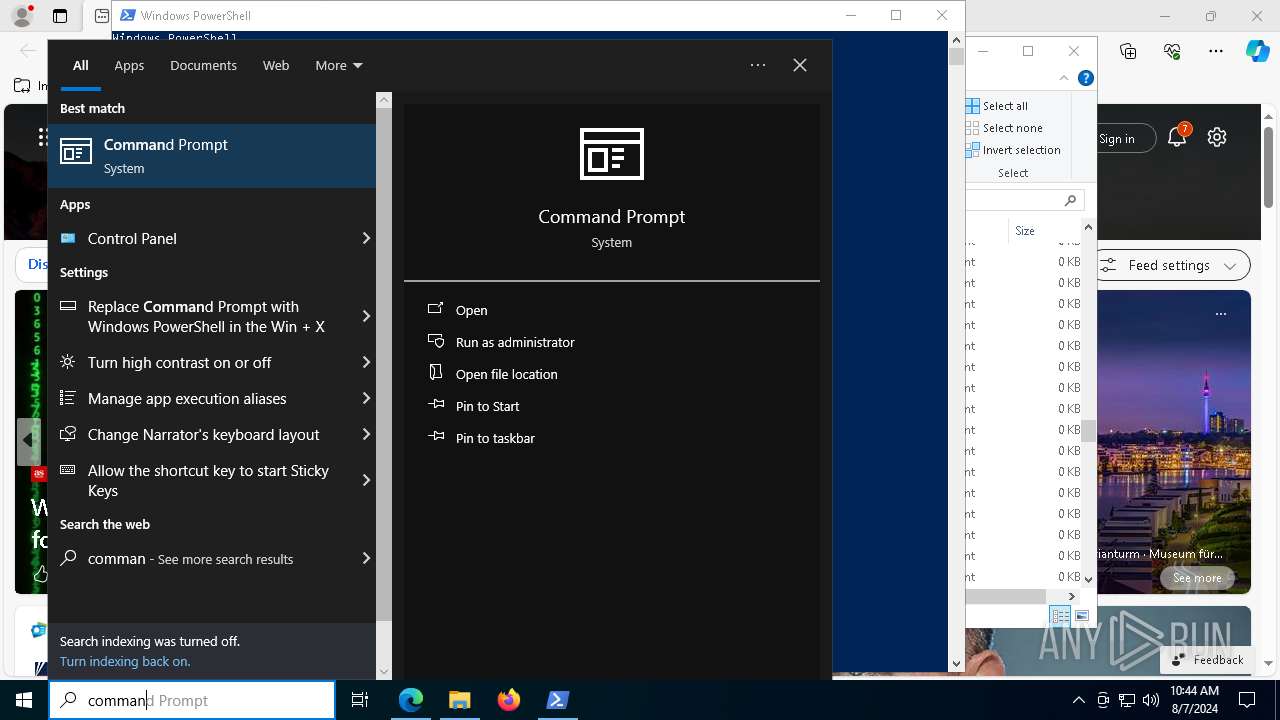Open the notification center icon
1280x720 pixels.
coord(1247,700)
